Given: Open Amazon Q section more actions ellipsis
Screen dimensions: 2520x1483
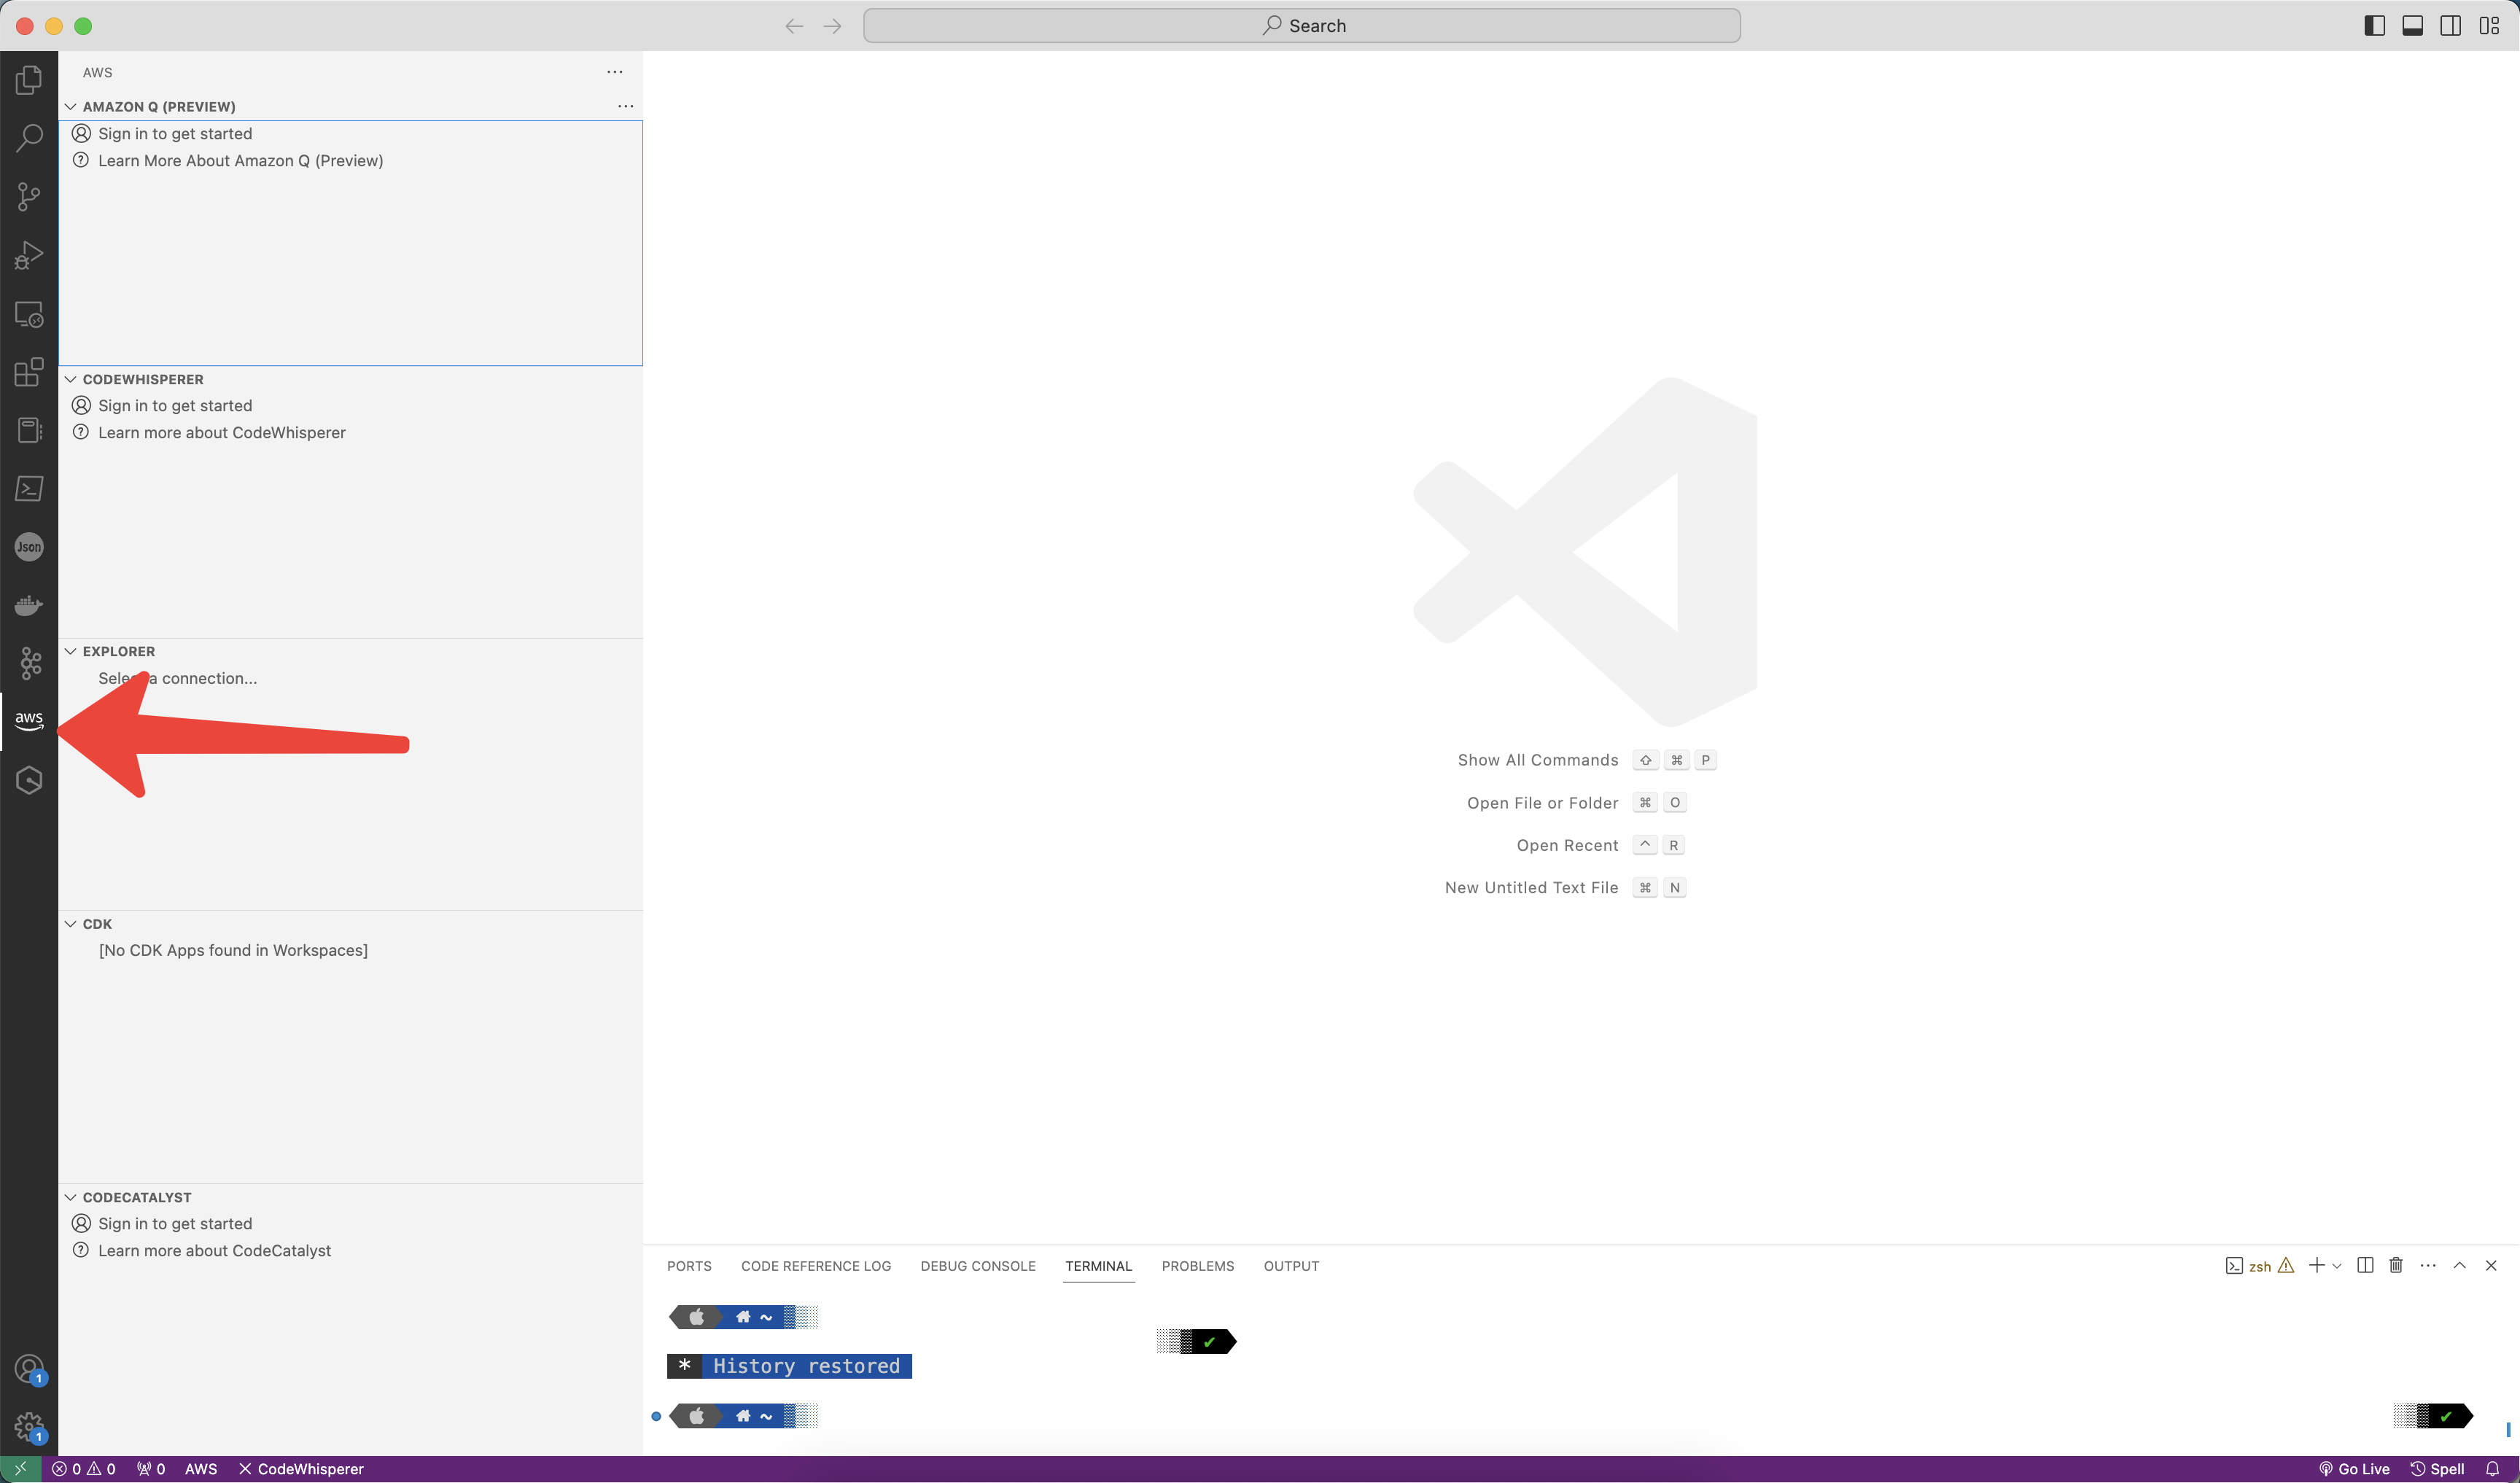Looking at the screenshot, I should coord(626,106).
